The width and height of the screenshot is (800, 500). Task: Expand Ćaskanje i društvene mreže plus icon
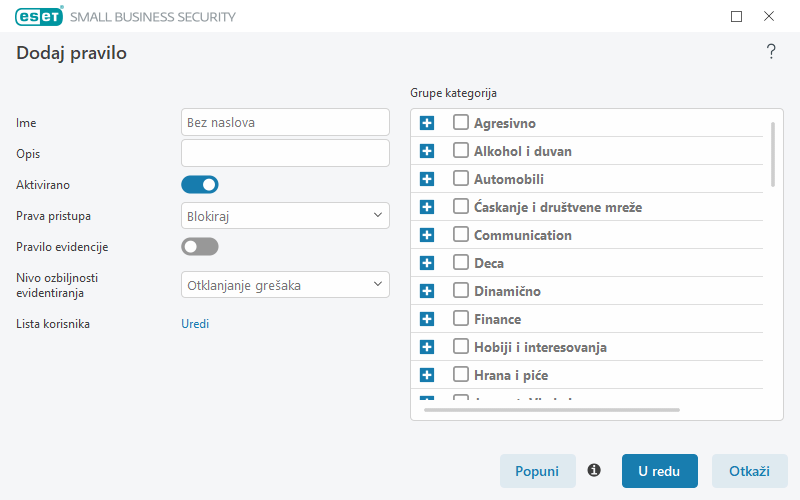point(427,207)
